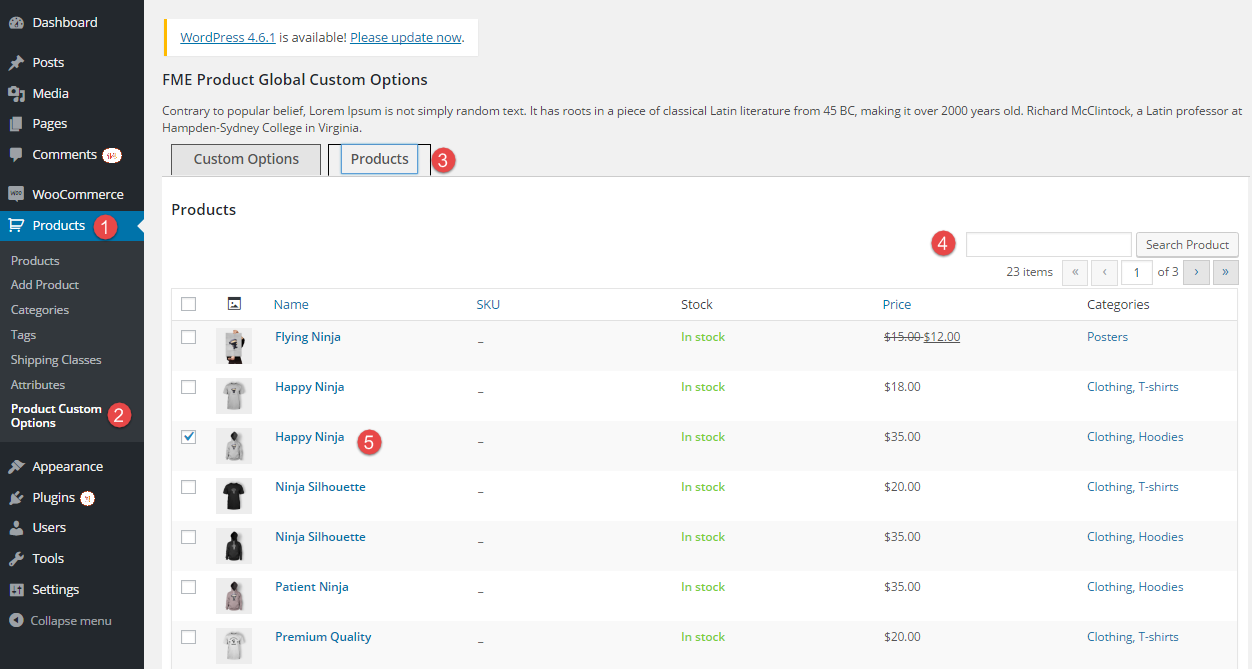Viewport: 1252px width, 669px height.
Task: Click the Plugins plug icon
Action: pos(16,497)
